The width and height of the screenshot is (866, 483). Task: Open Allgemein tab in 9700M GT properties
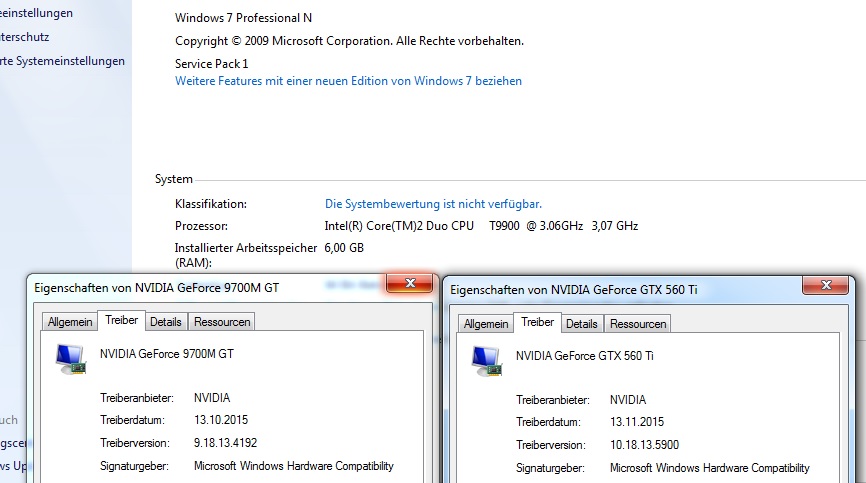tap(70, 322)
